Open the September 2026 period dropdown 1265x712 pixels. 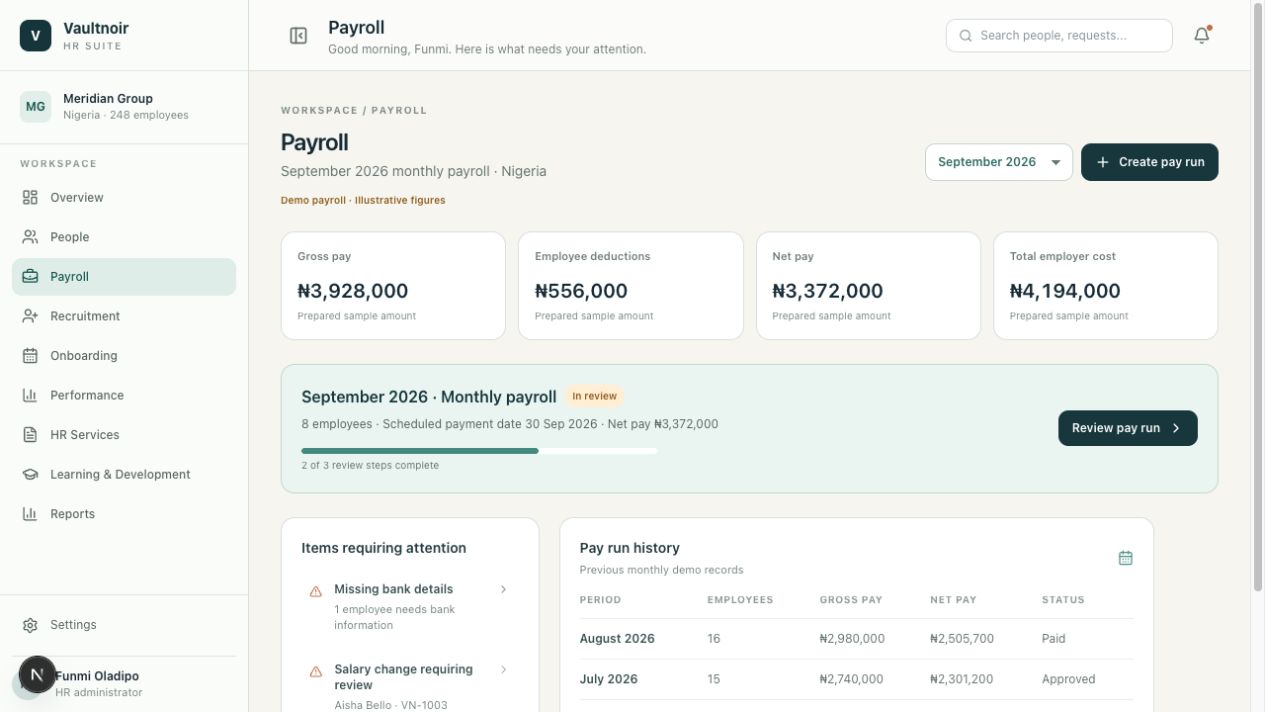coord(998,162)
